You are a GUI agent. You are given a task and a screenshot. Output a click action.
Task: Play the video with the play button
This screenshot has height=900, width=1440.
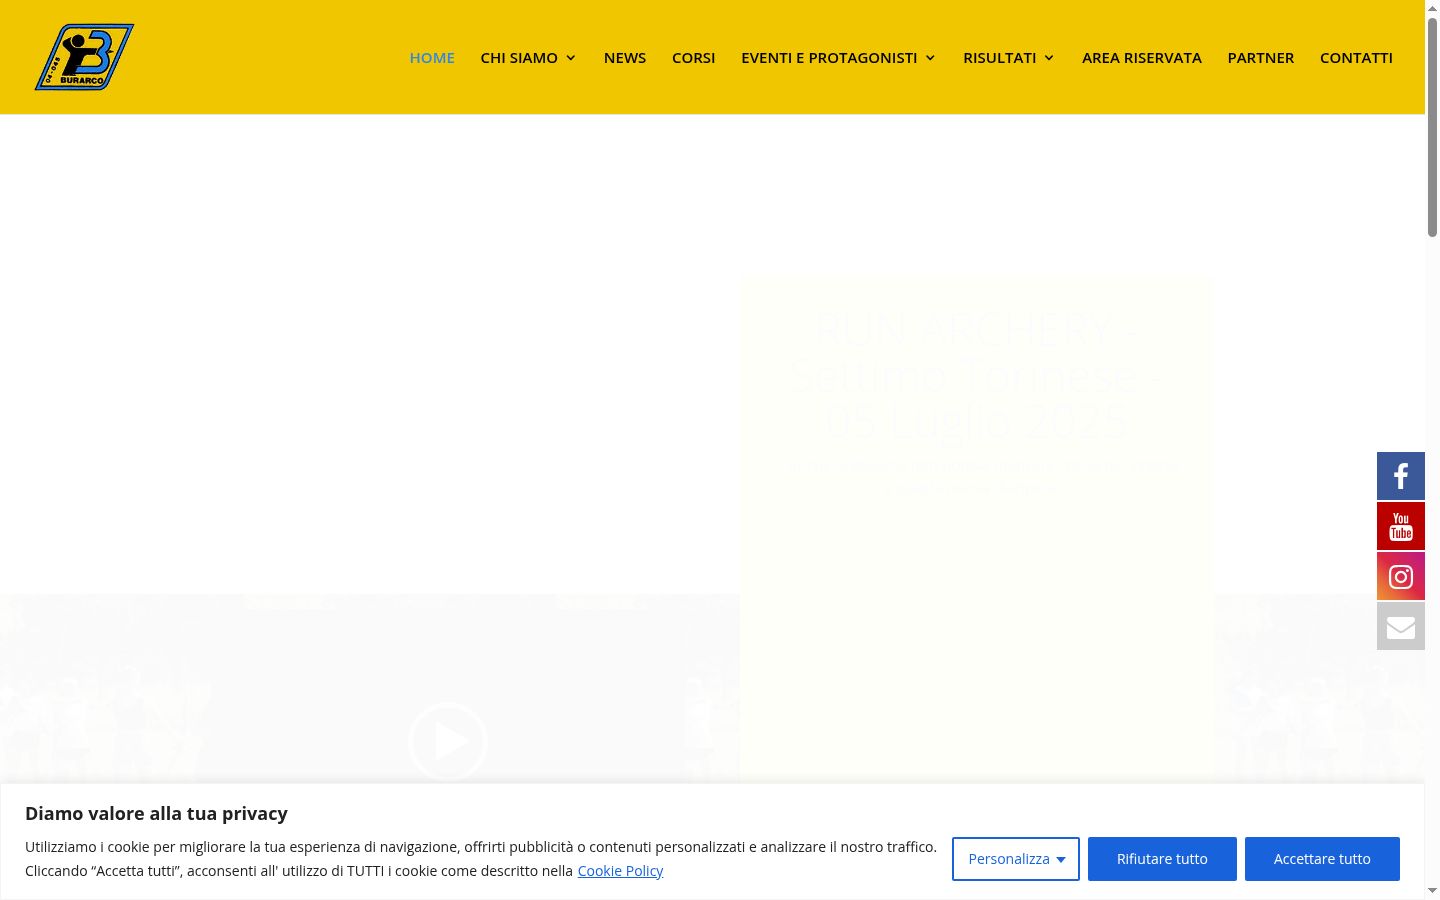point(448,742)
